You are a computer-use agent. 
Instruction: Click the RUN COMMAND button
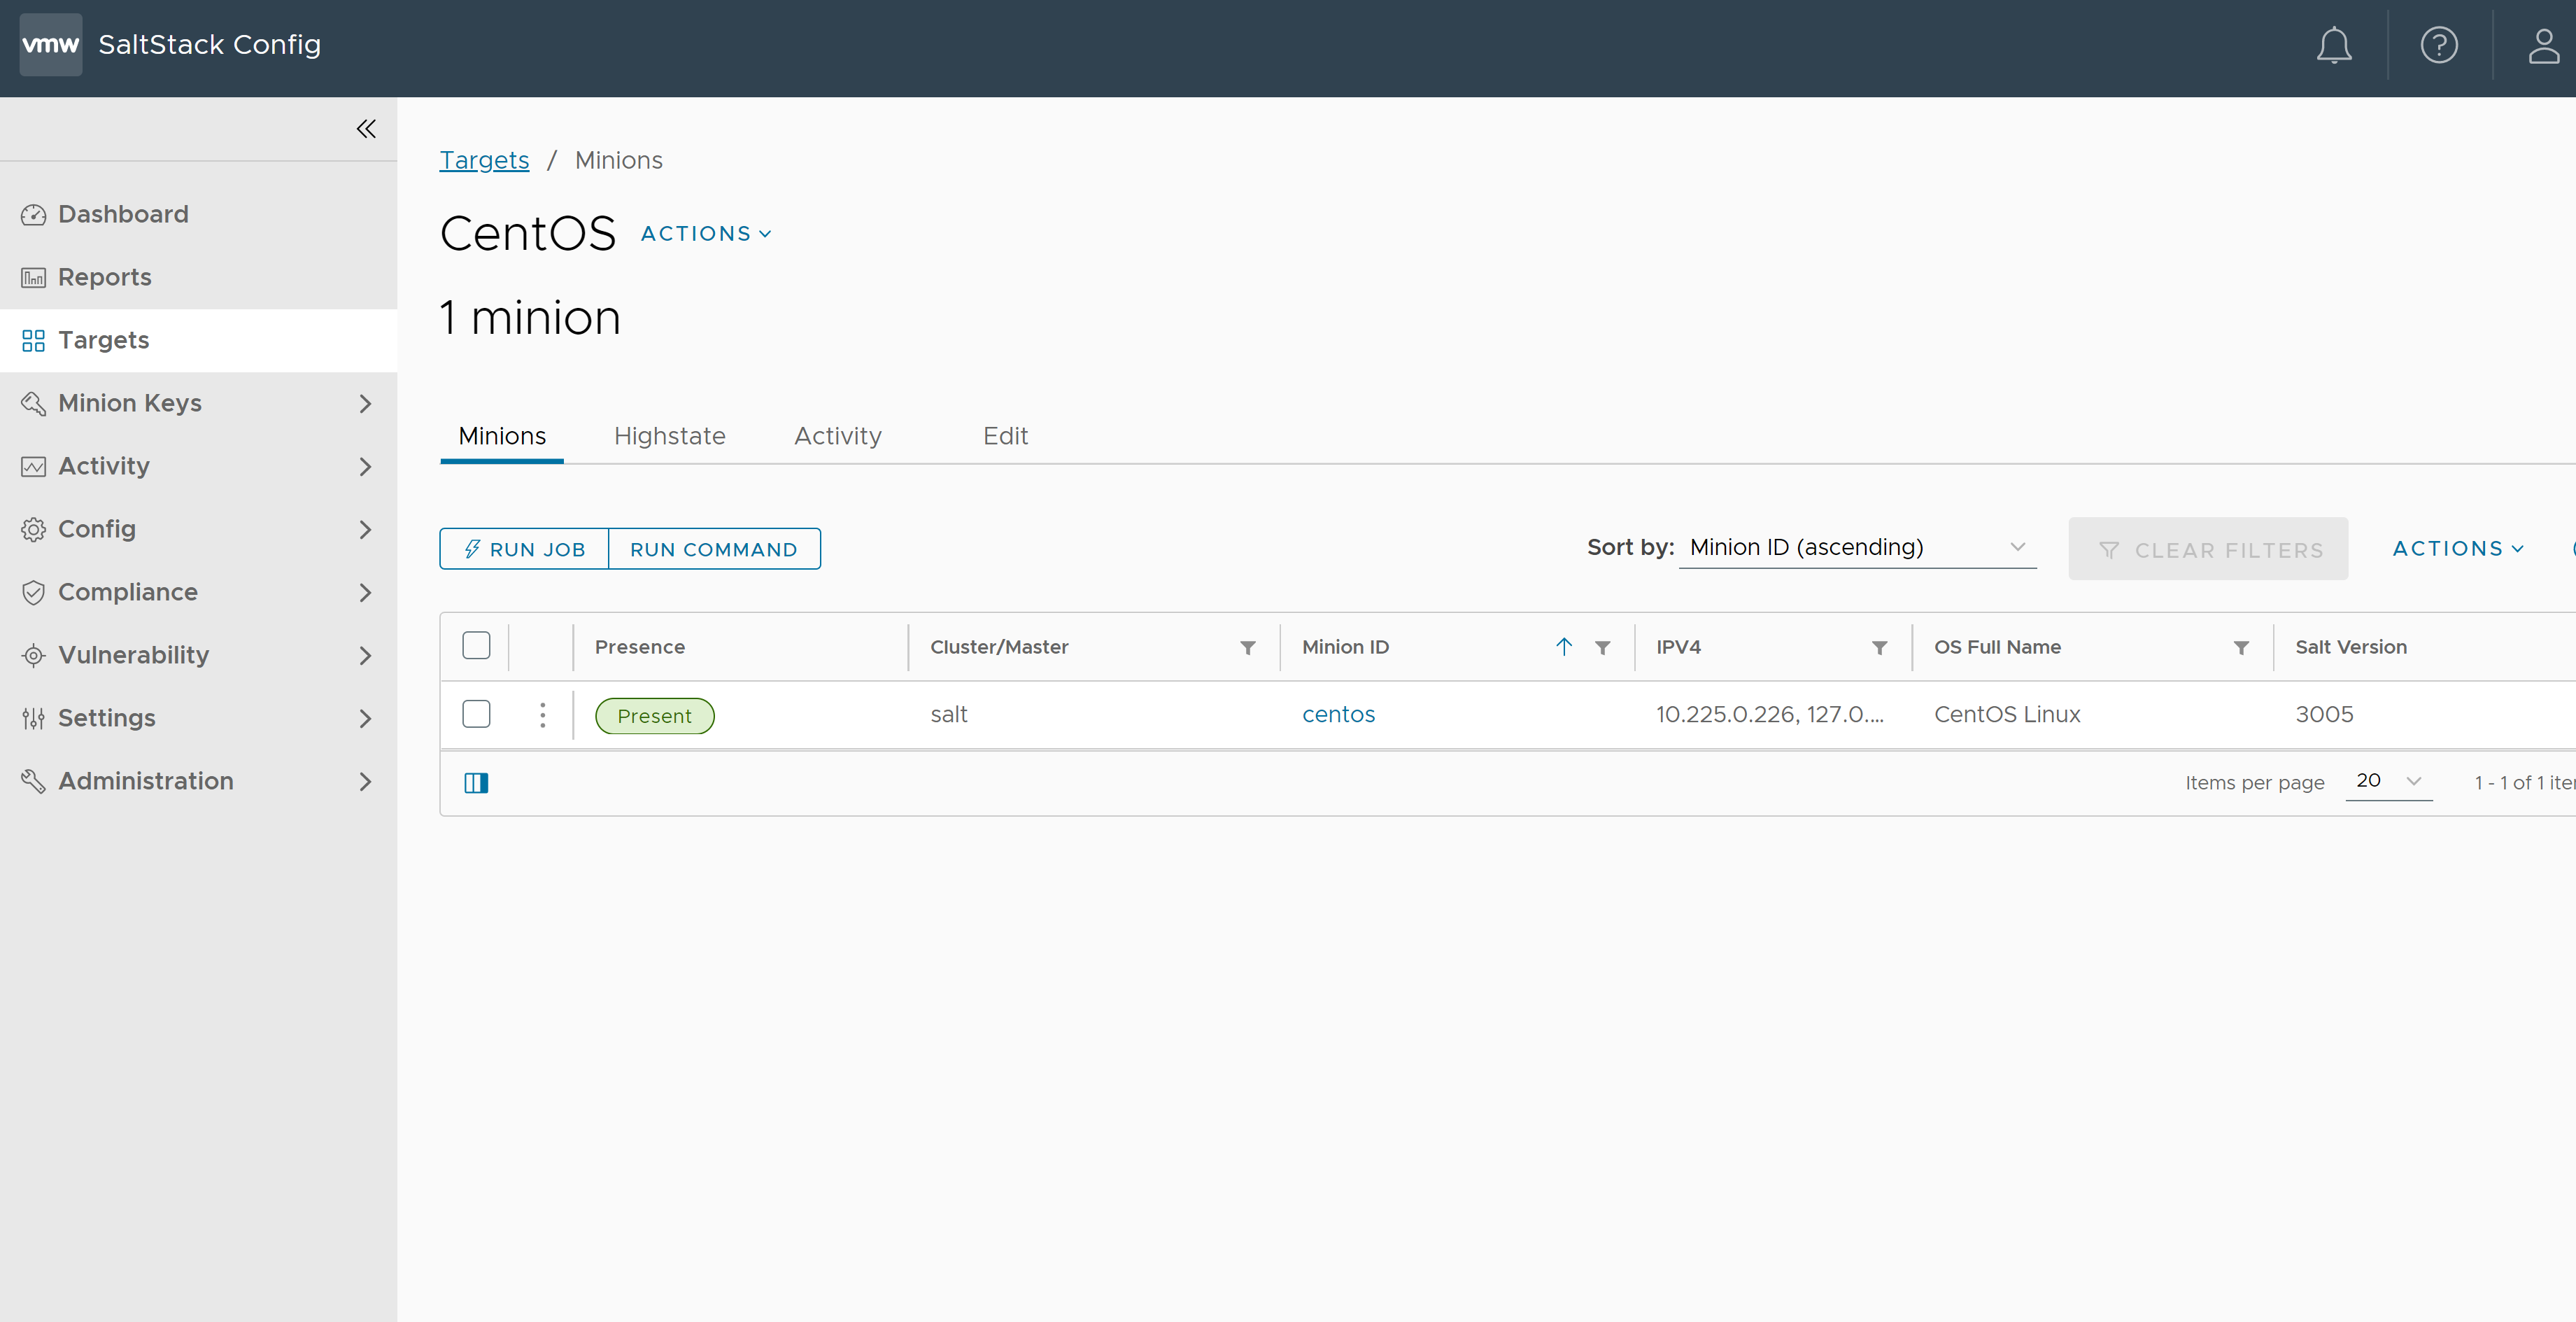coord(714,548)
